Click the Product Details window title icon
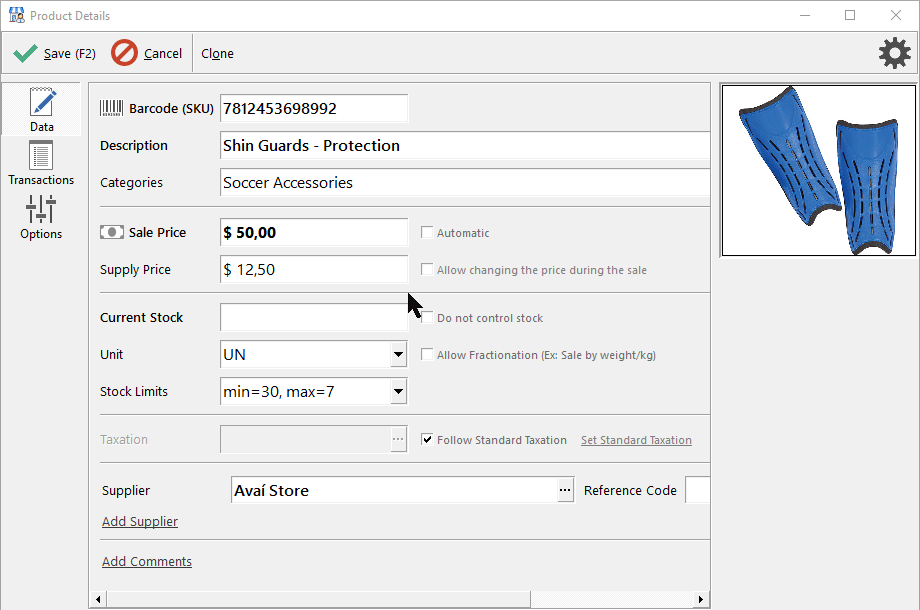The width and height of the screenshot is (920, 610). click(16, 15)
